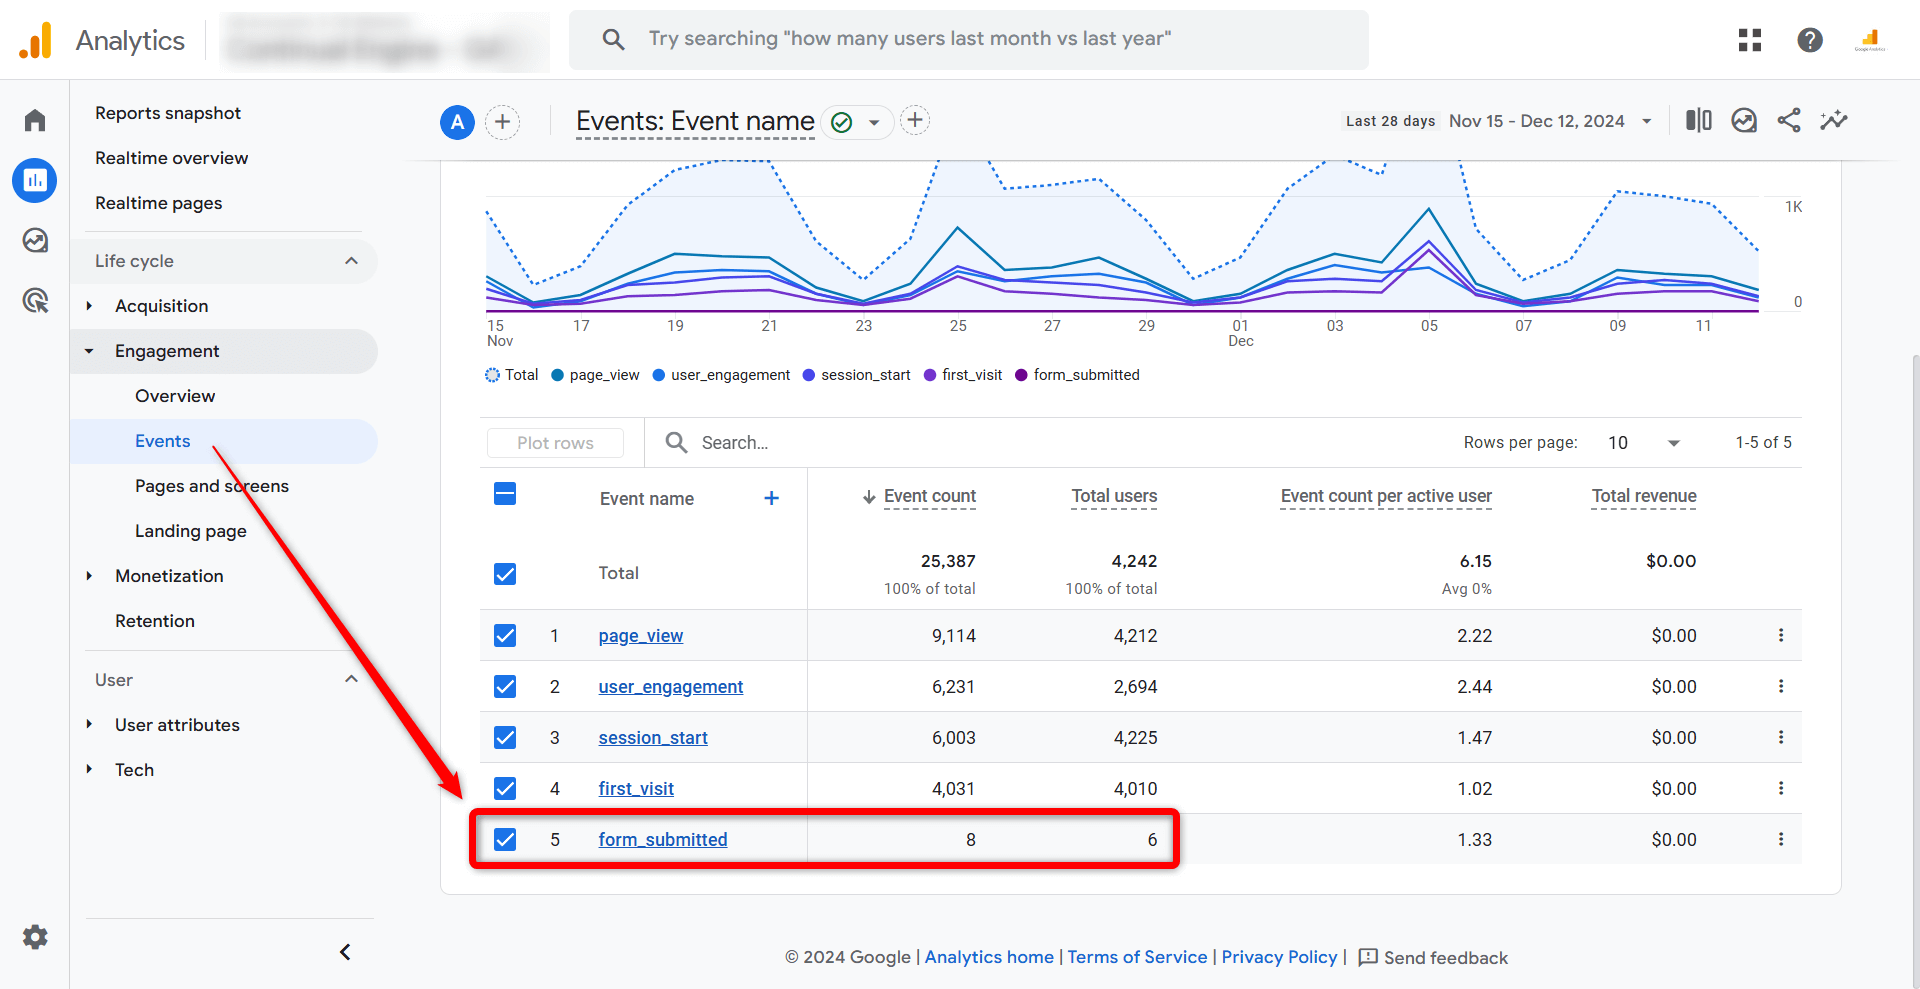Viewport: 1920px width, 989px height.
Task: Uncheck the page_view row checkbox
Action: point(505,636)
